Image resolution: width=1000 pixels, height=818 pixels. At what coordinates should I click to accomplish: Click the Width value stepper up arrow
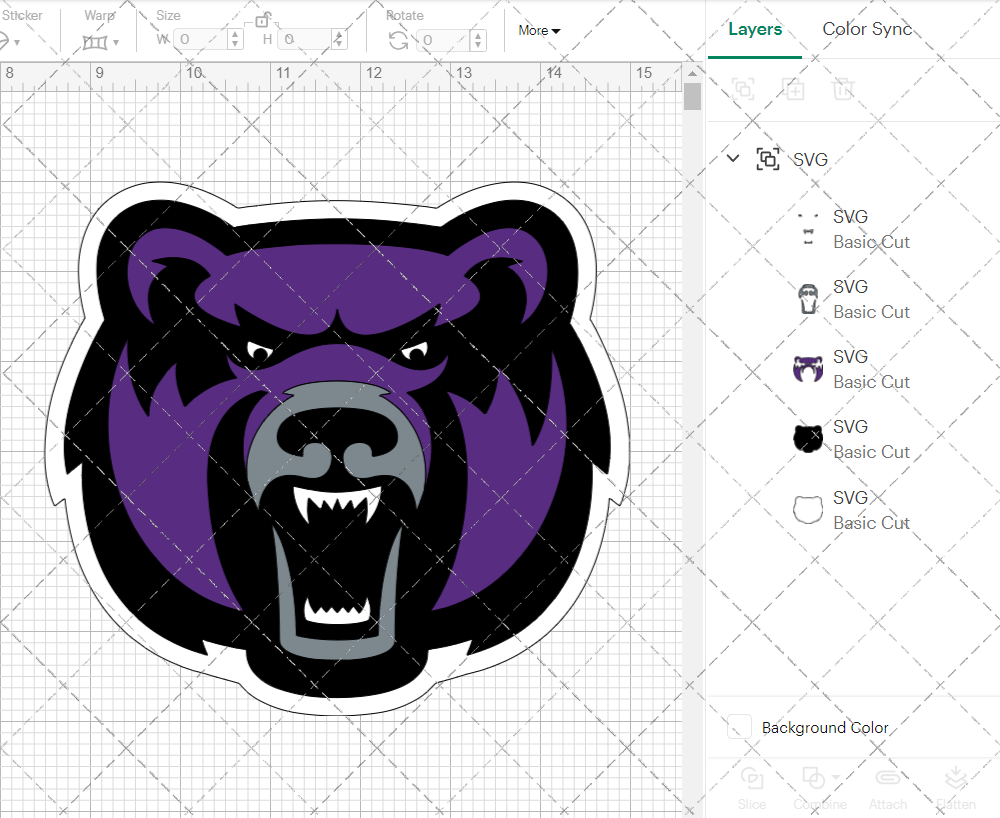coord(234,34)
